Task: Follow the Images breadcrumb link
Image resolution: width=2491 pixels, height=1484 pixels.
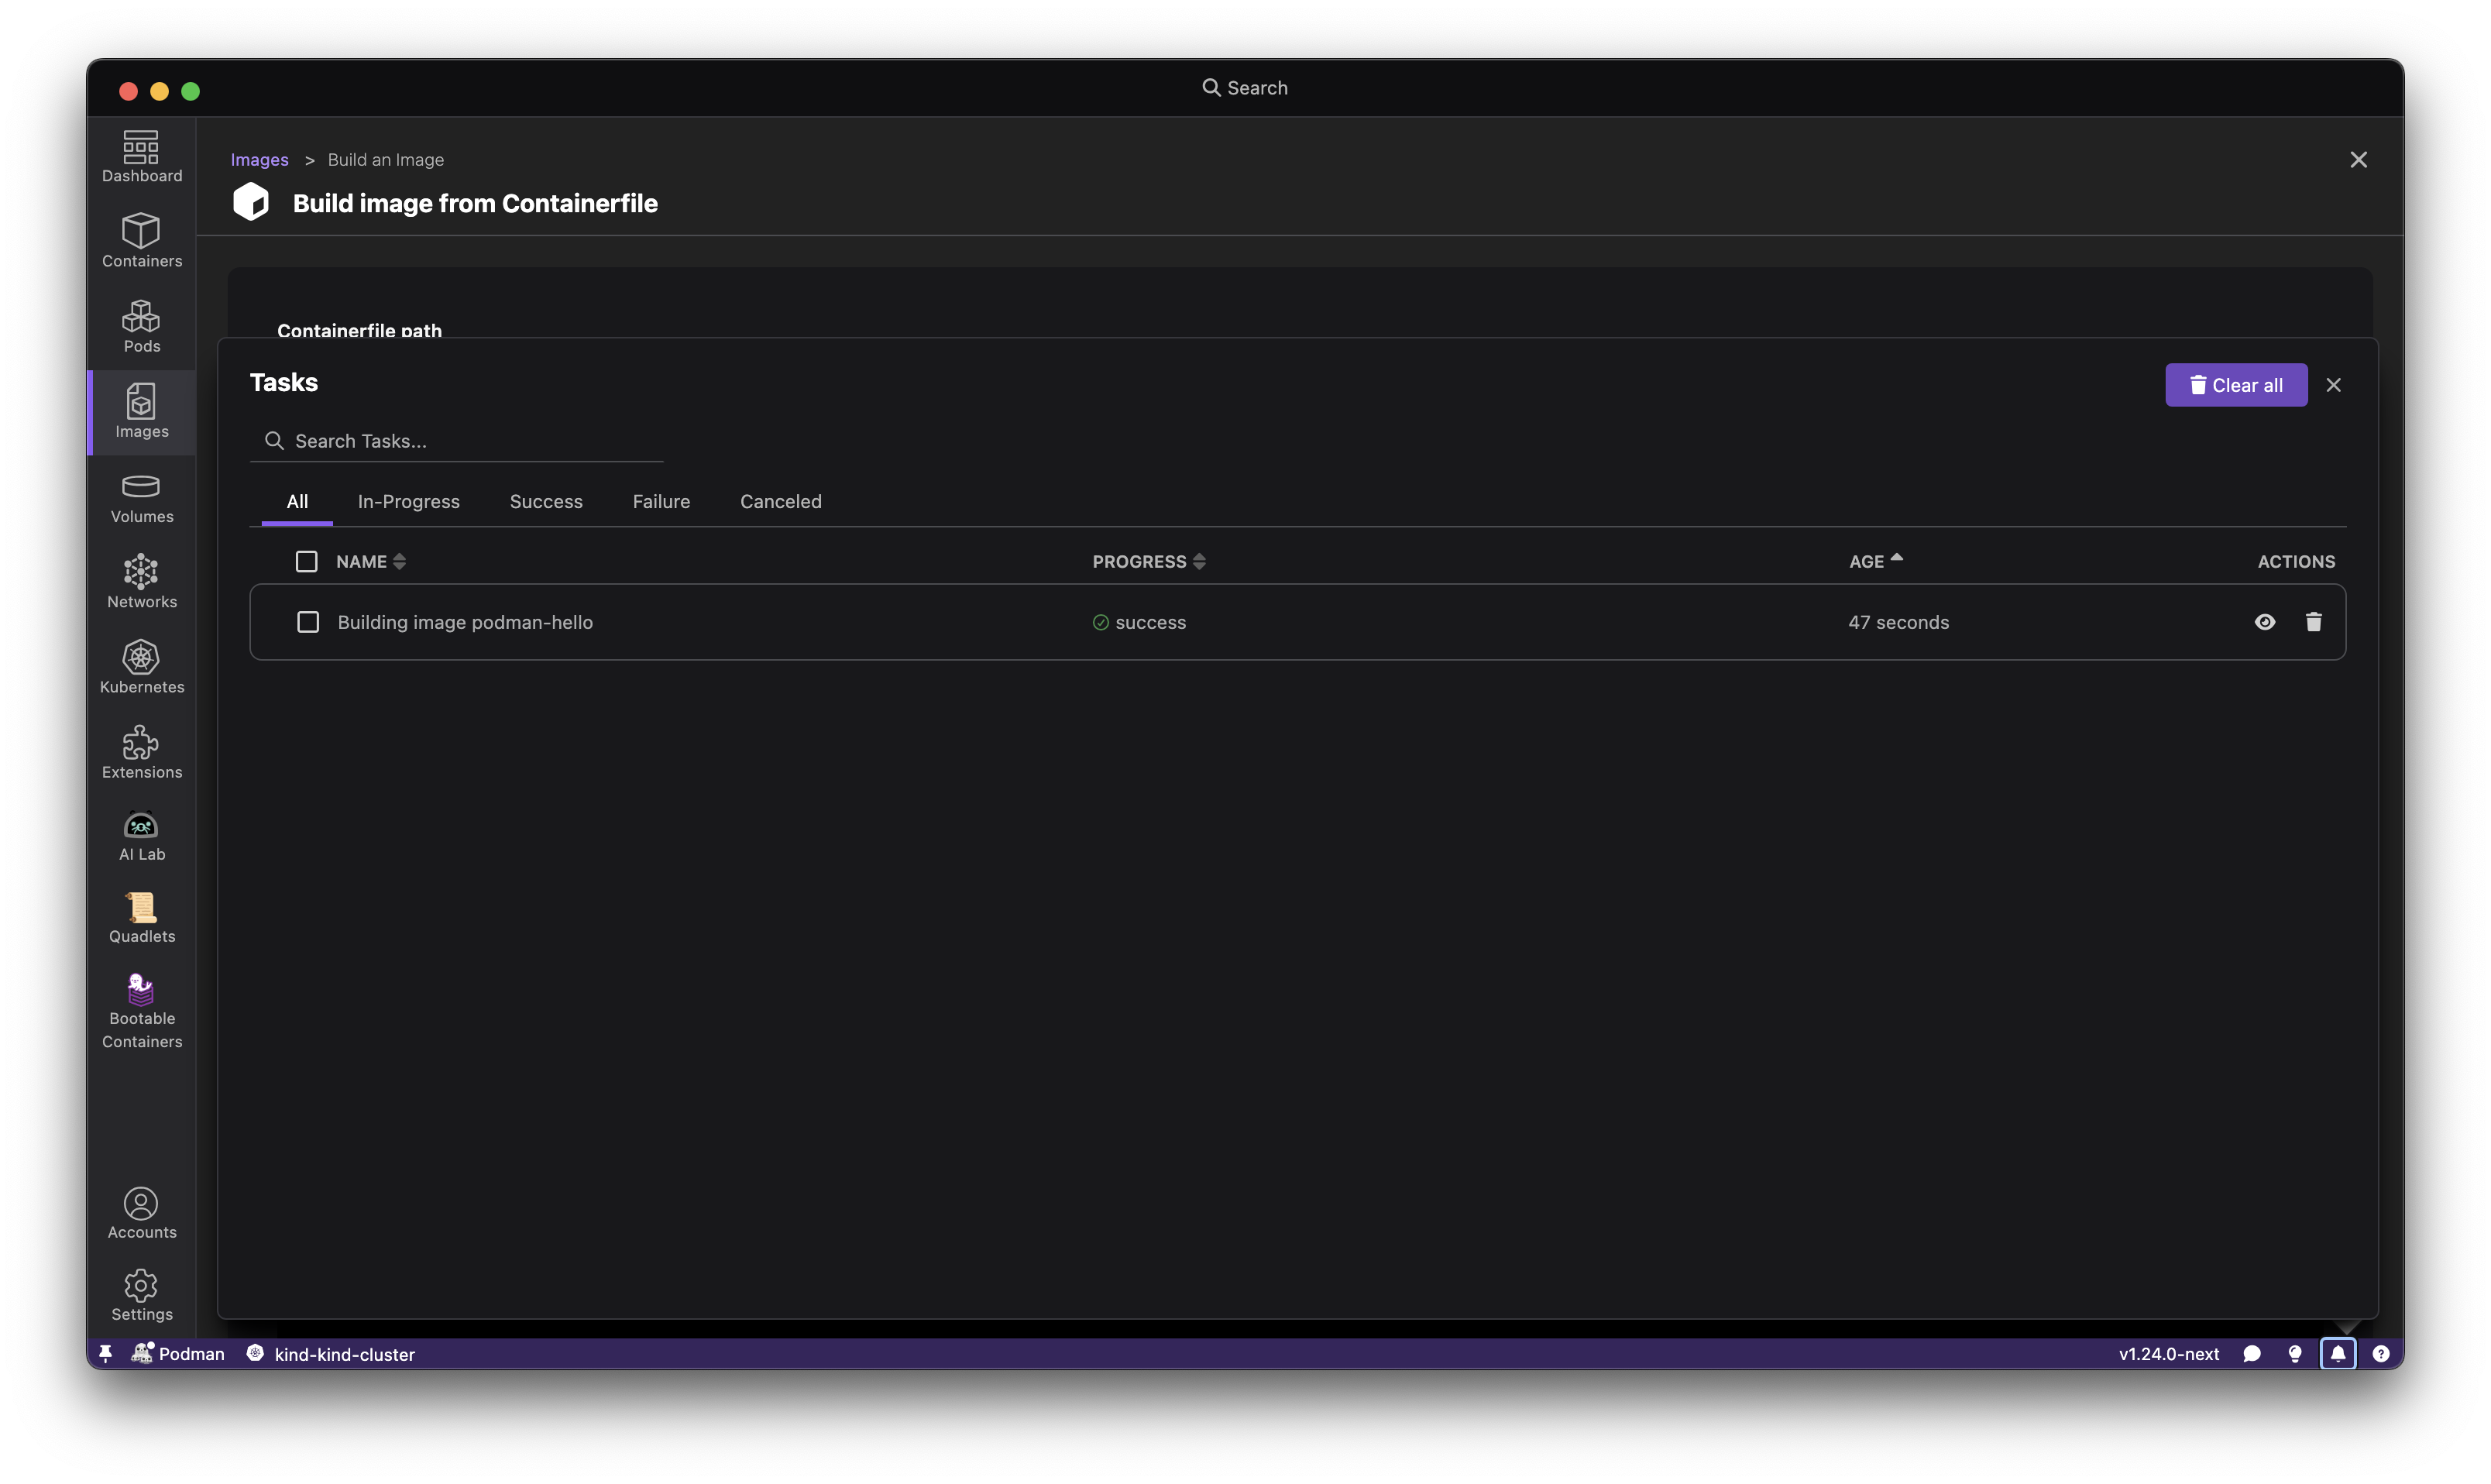Action: pyautogui.click(x=259, y=160)
